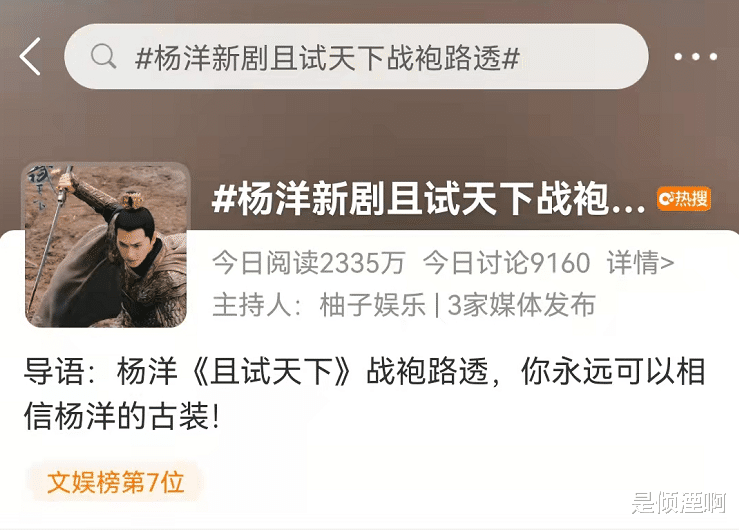This screenshot has height=530, width=739.
Task: Click 3家媒体发布 media link
Action: (x=521, y=304)
